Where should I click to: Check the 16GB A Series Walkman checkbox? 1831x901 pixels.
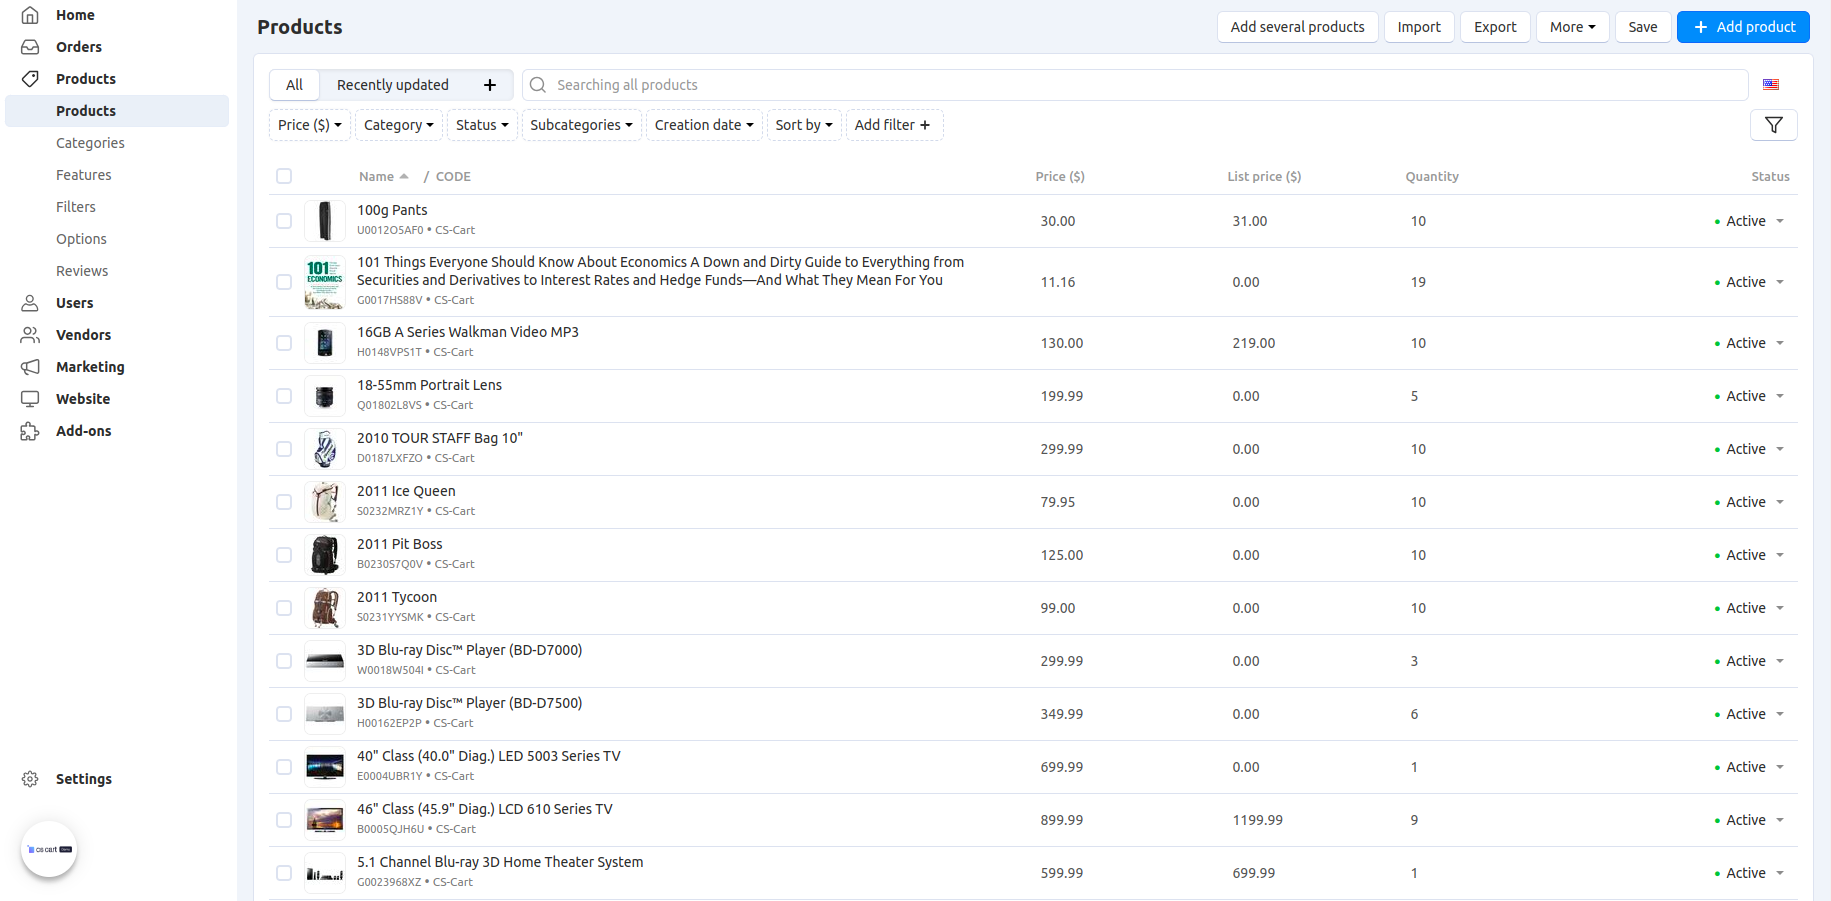pyautogui.click(x=284, y=343)
